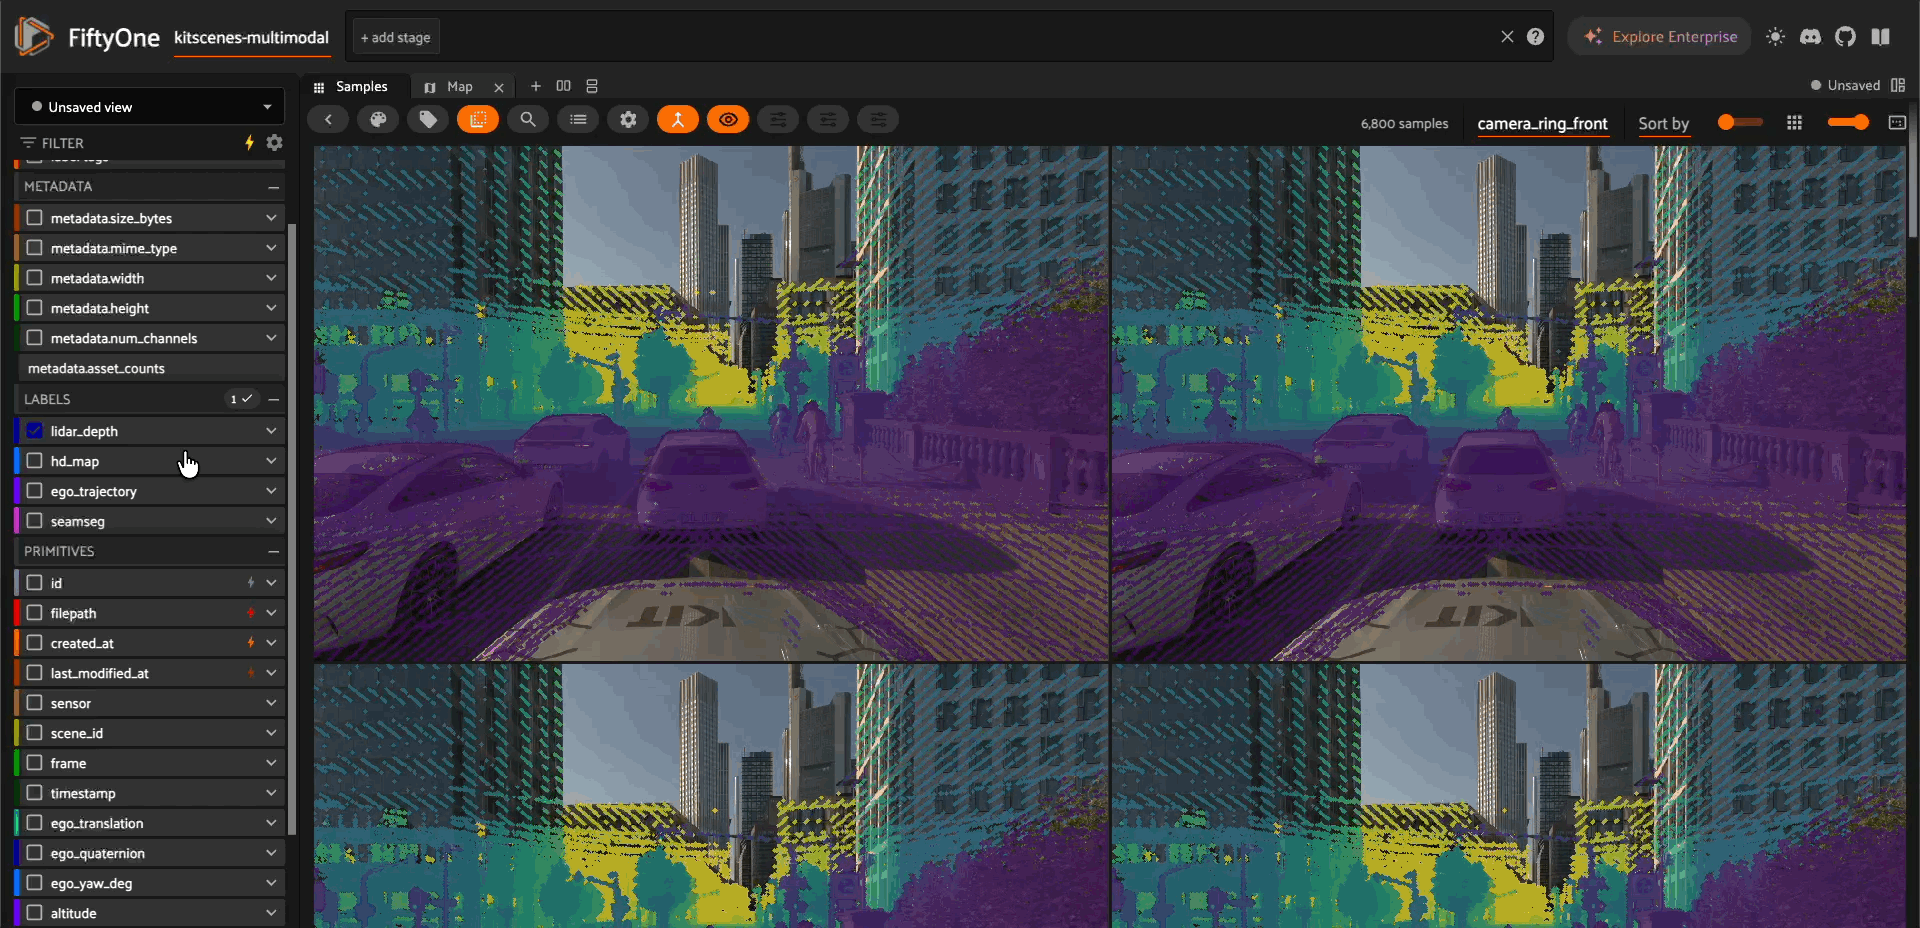Click the lightning bolt icon on the id row

pyautogui.click(x=251, y=583)
